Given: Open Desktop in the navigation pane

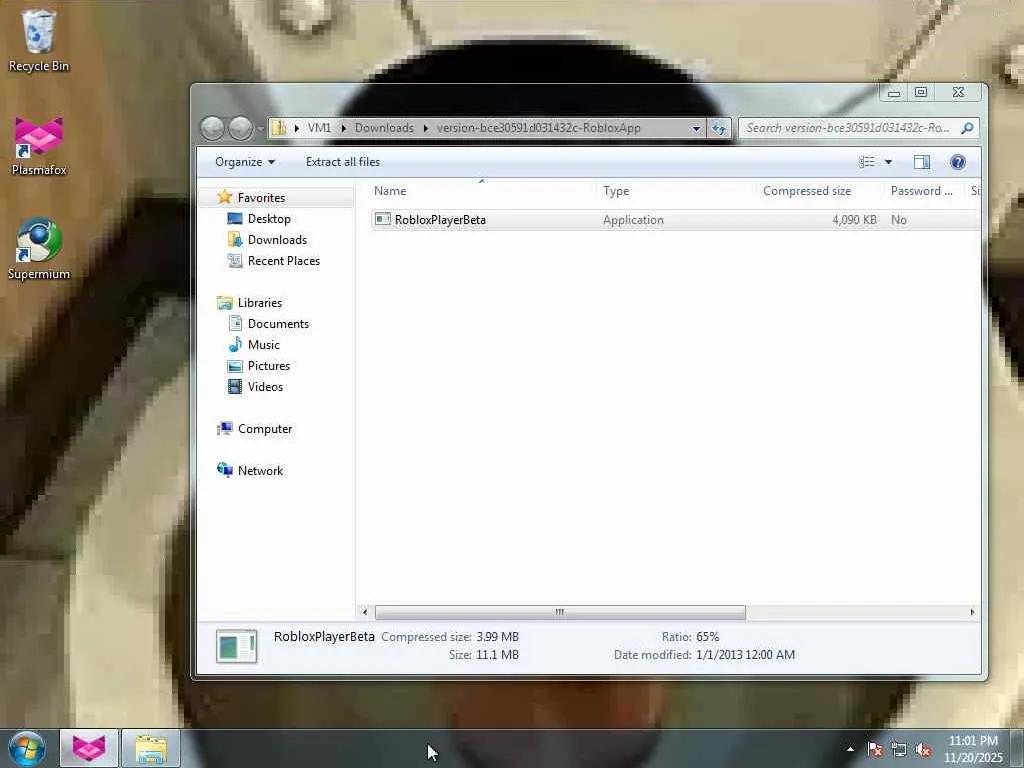Looking at the screenshot, I should [269, 219].
